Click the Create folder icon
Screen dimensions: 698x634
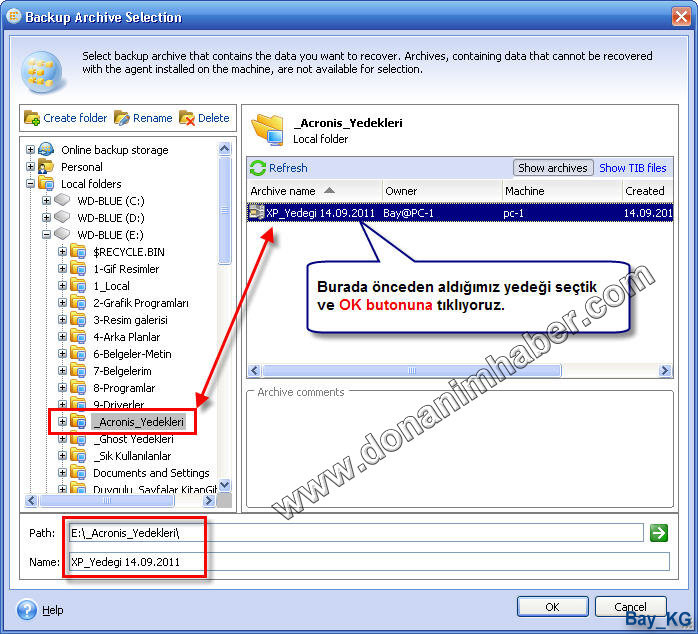[x=32, y=118]
